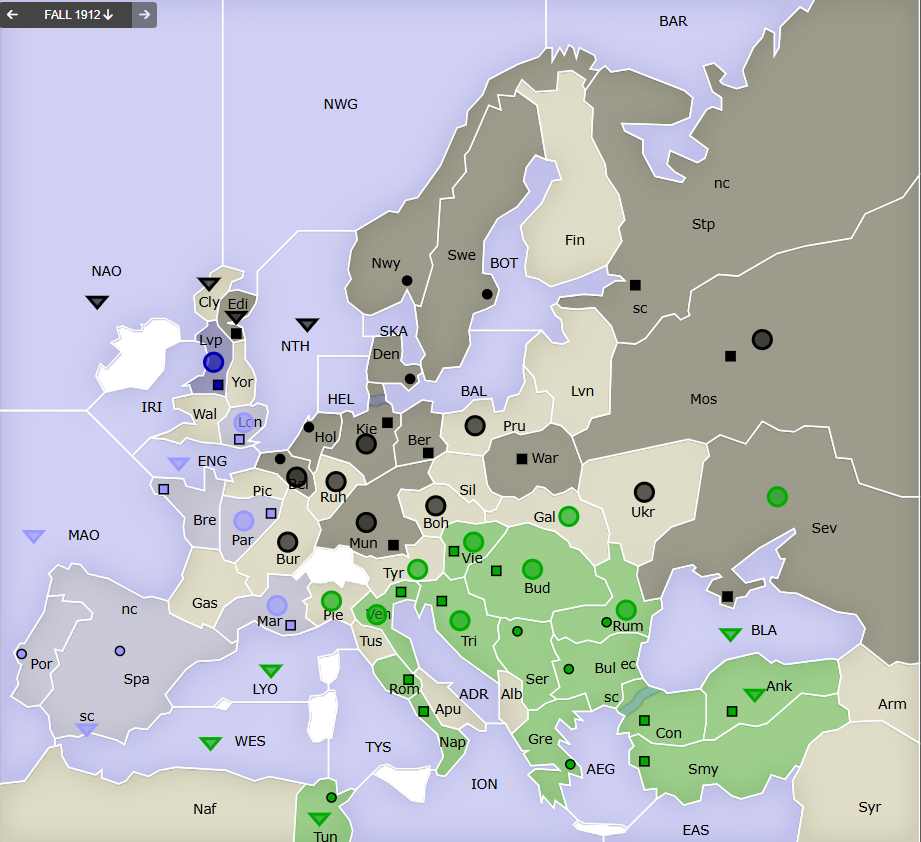Select the green fleet in LYO

click(x=271, y=671)
